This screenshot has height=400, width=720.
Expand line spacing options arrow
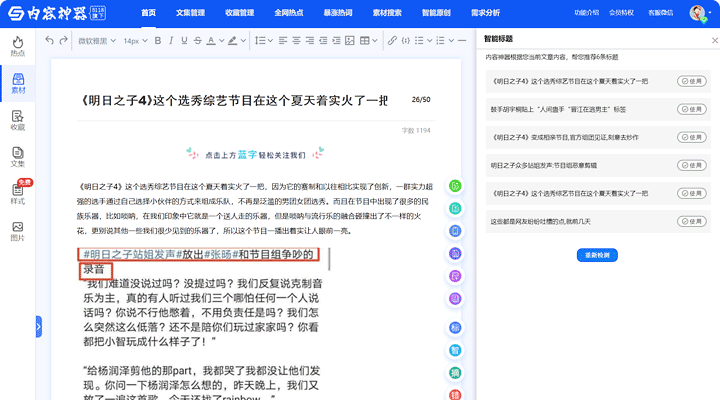tap(270, 40)
